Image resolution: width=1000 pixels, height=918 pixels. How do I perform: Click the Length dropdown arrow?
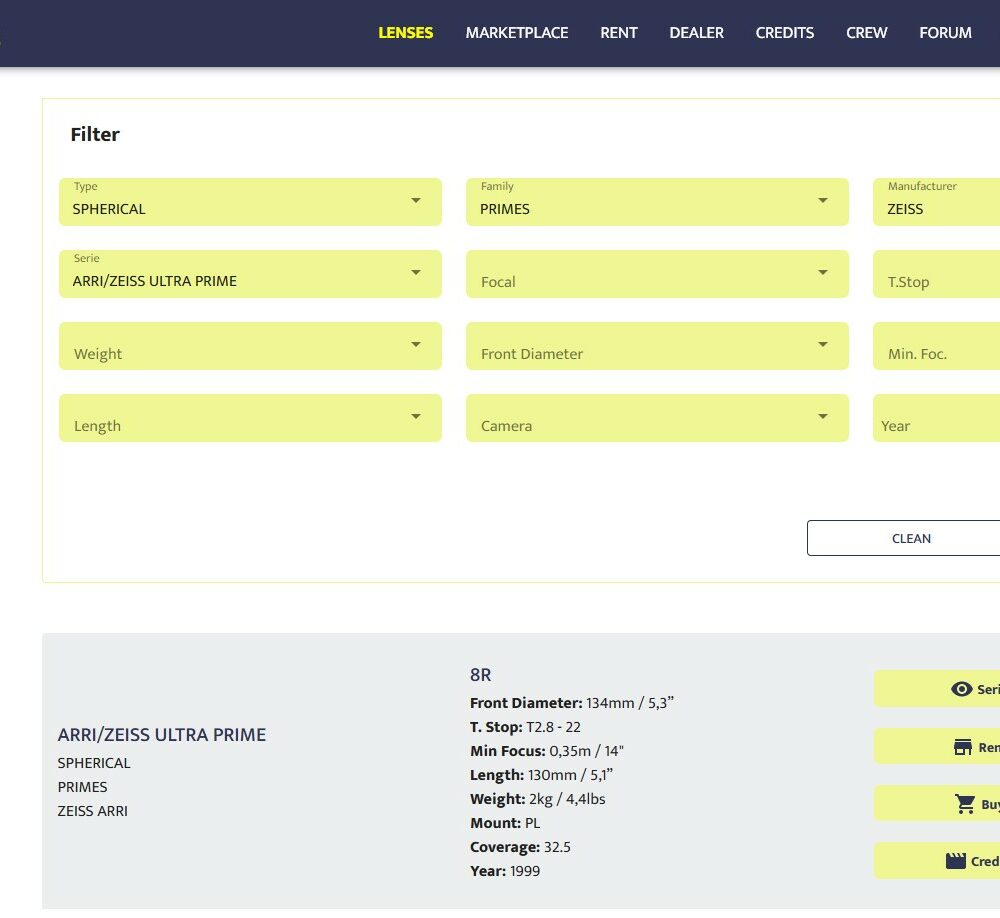(x=416, y=417)
